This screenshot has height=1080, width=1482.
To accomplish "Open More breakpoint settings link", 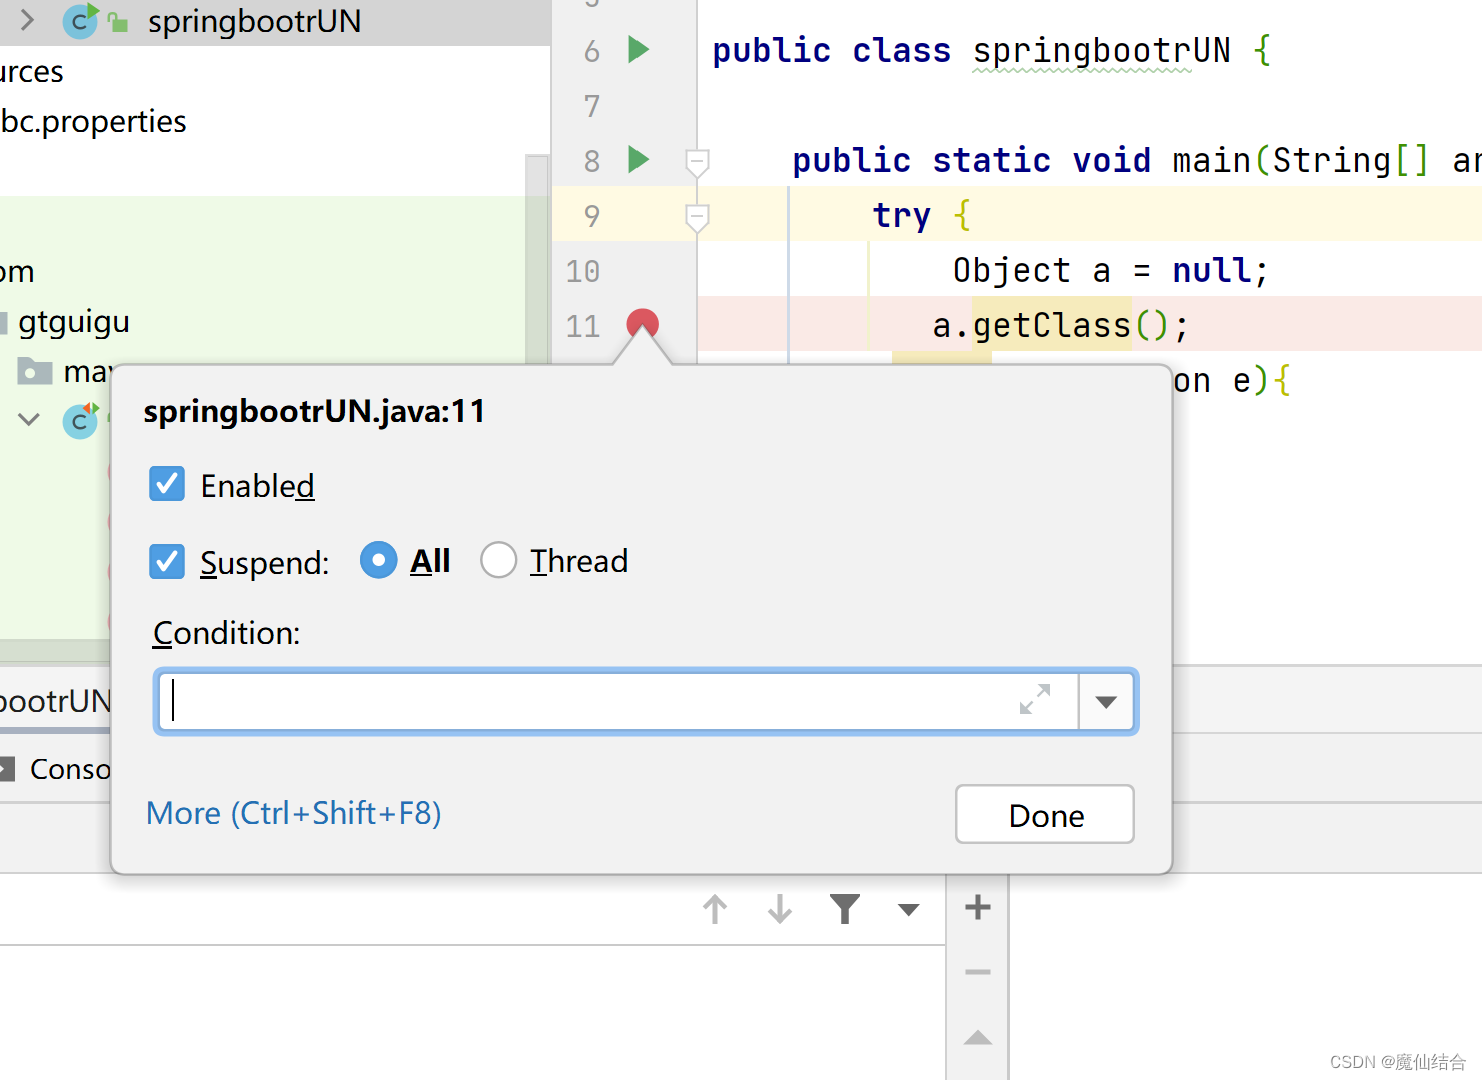I will click(x=294, y=813).
